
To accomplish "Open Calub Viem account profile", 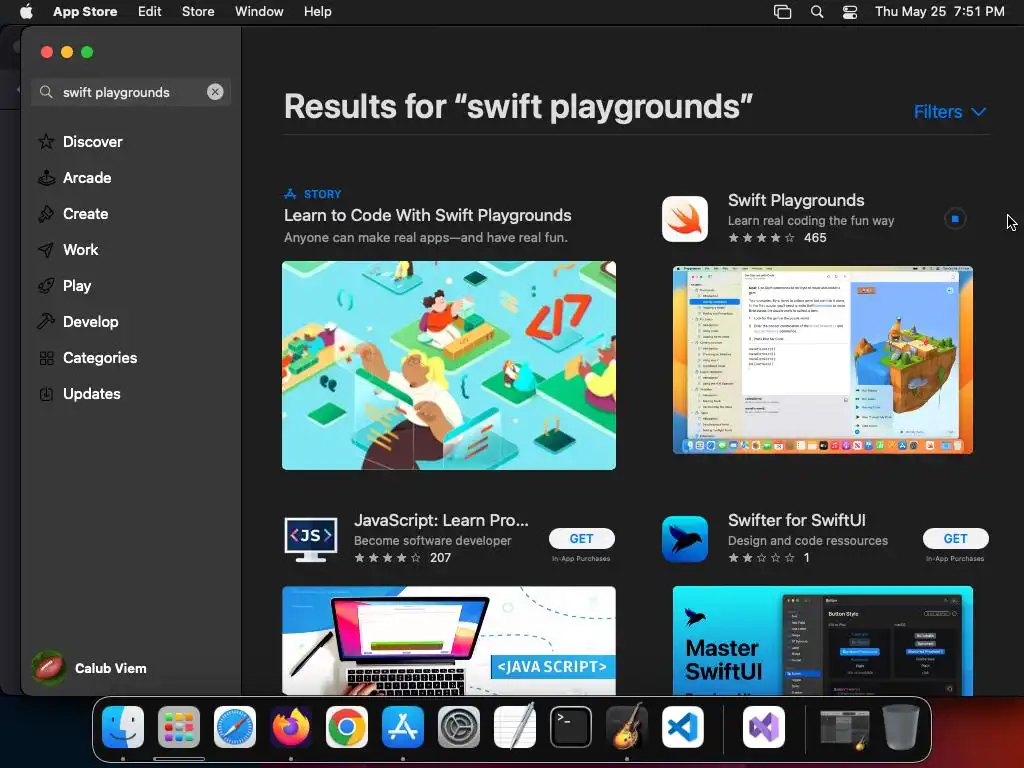I will click(90, 668).
